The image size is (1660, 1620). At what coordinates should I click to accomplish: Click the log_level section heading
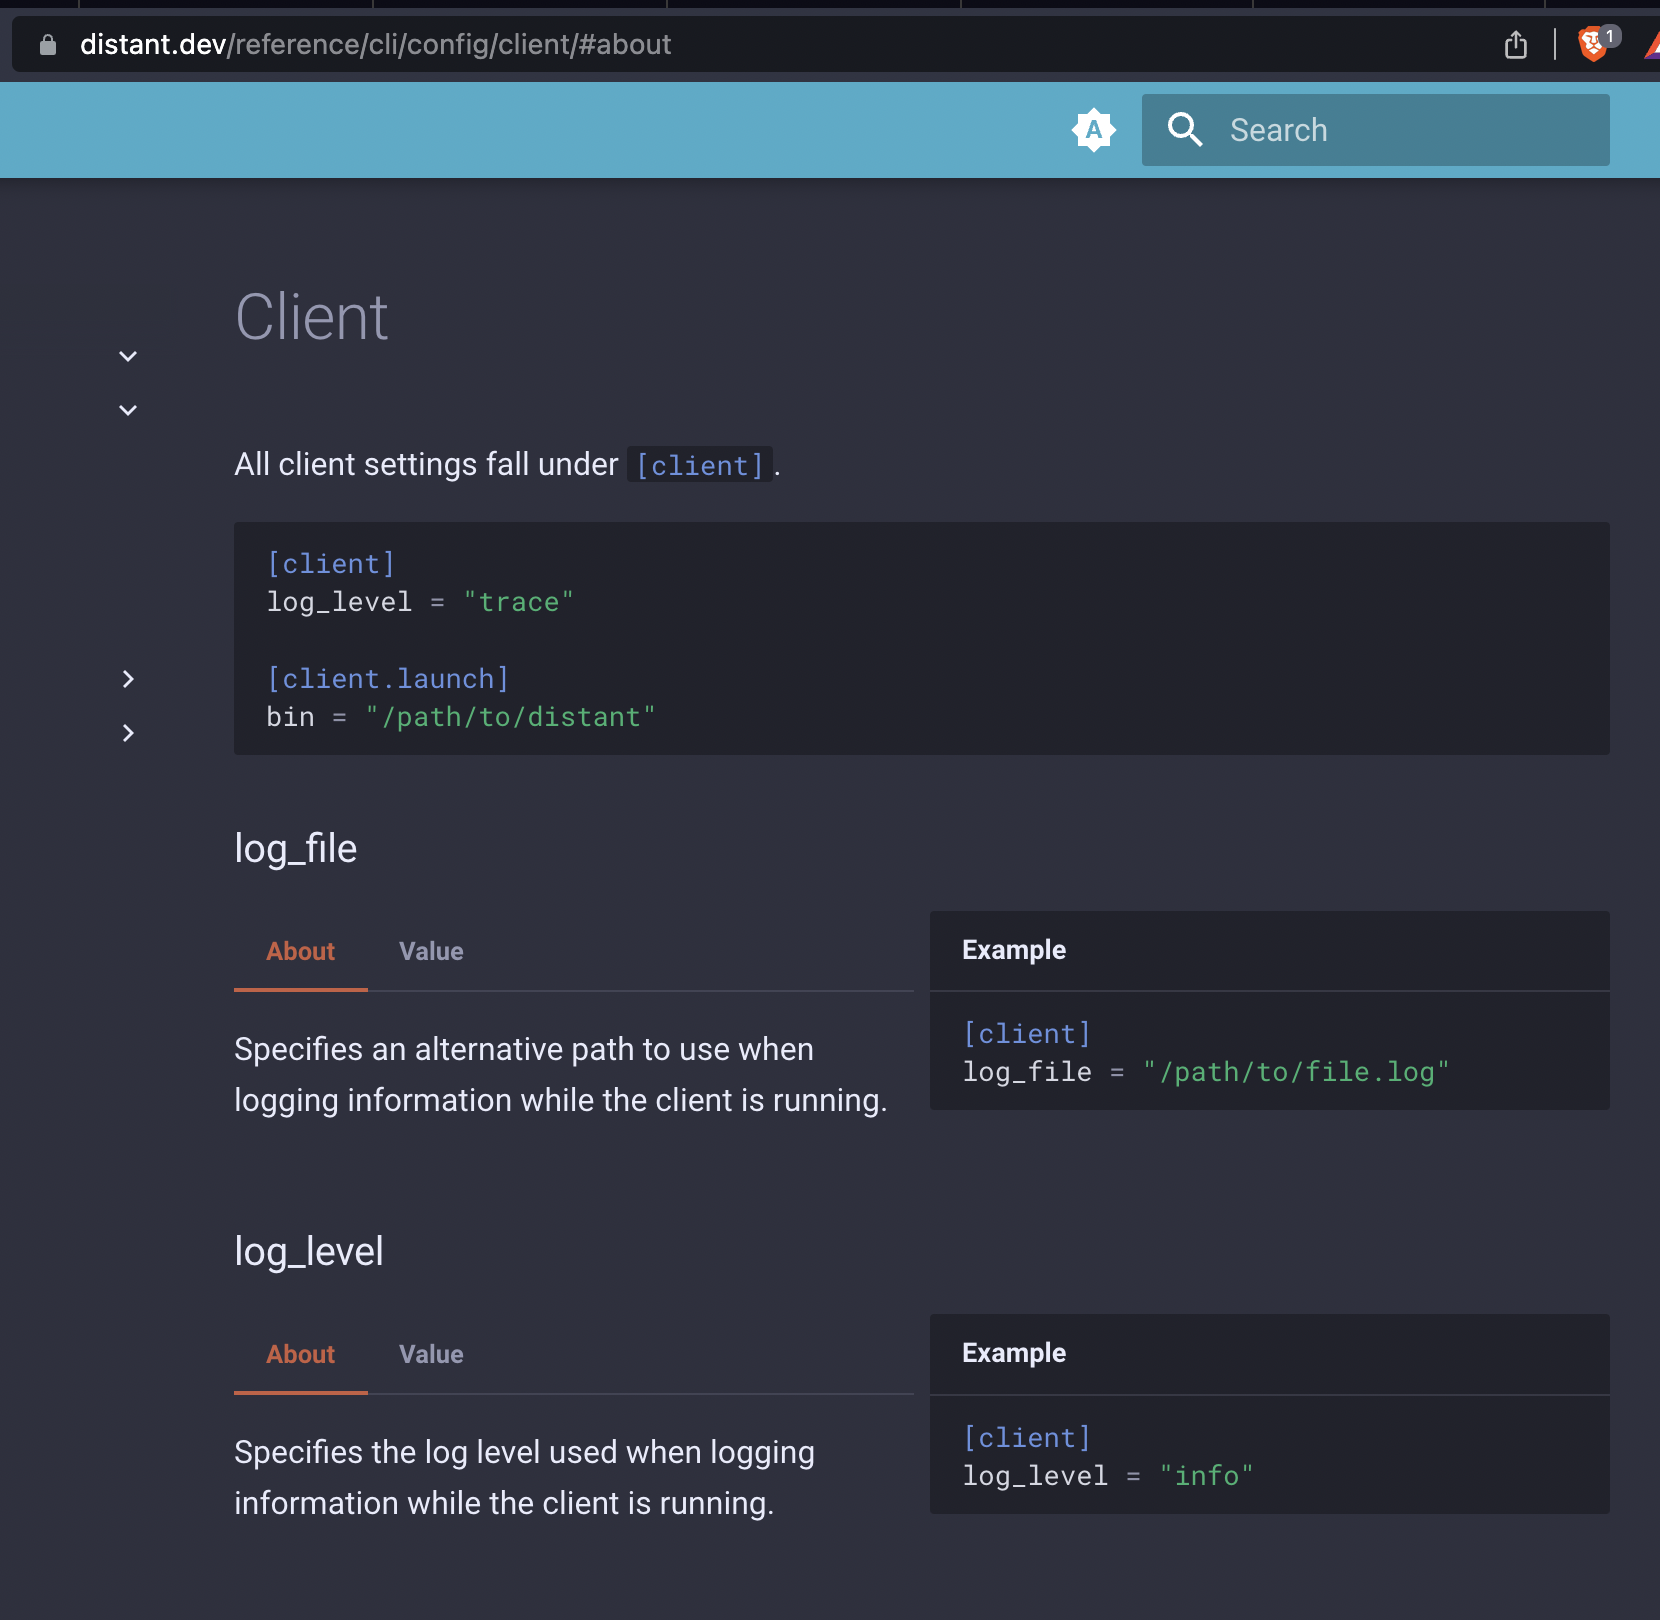309,1252
